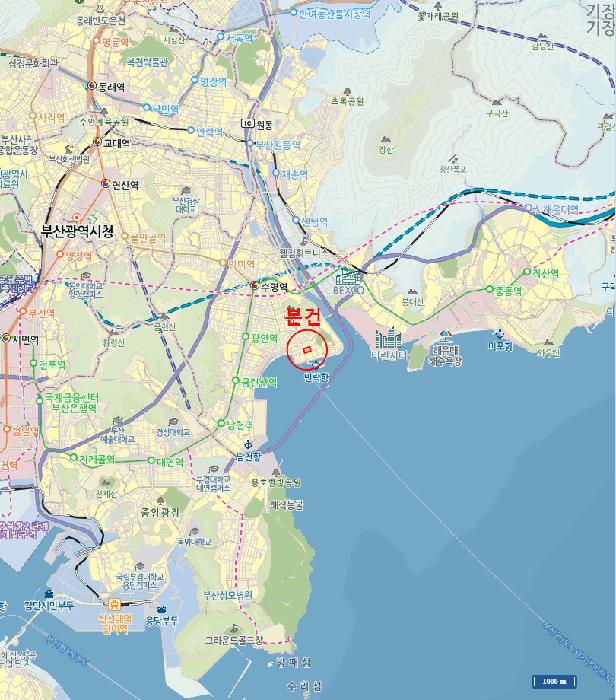Click the 중동역 station circle
Image resolution: width=616 pixels, height=700 pixels.
pyautogui.click(x=489, y=289)
